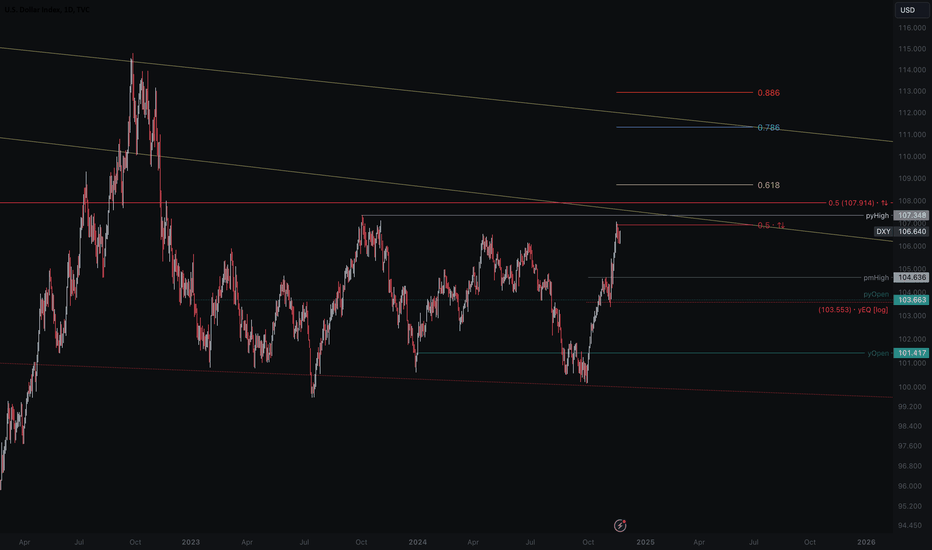Click the yOpen text label
932x550 pixels.
pyautogui.click(x=878, y=353)
